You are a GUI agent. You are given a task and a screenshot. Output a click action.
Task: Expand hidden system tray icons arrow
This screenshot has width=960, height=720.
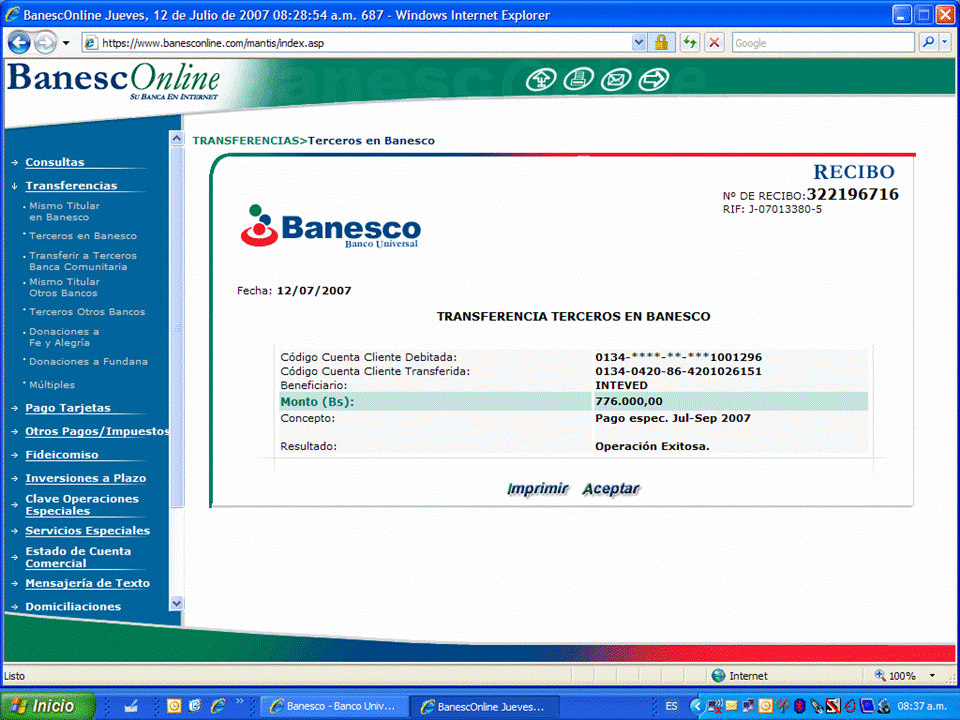696,707
